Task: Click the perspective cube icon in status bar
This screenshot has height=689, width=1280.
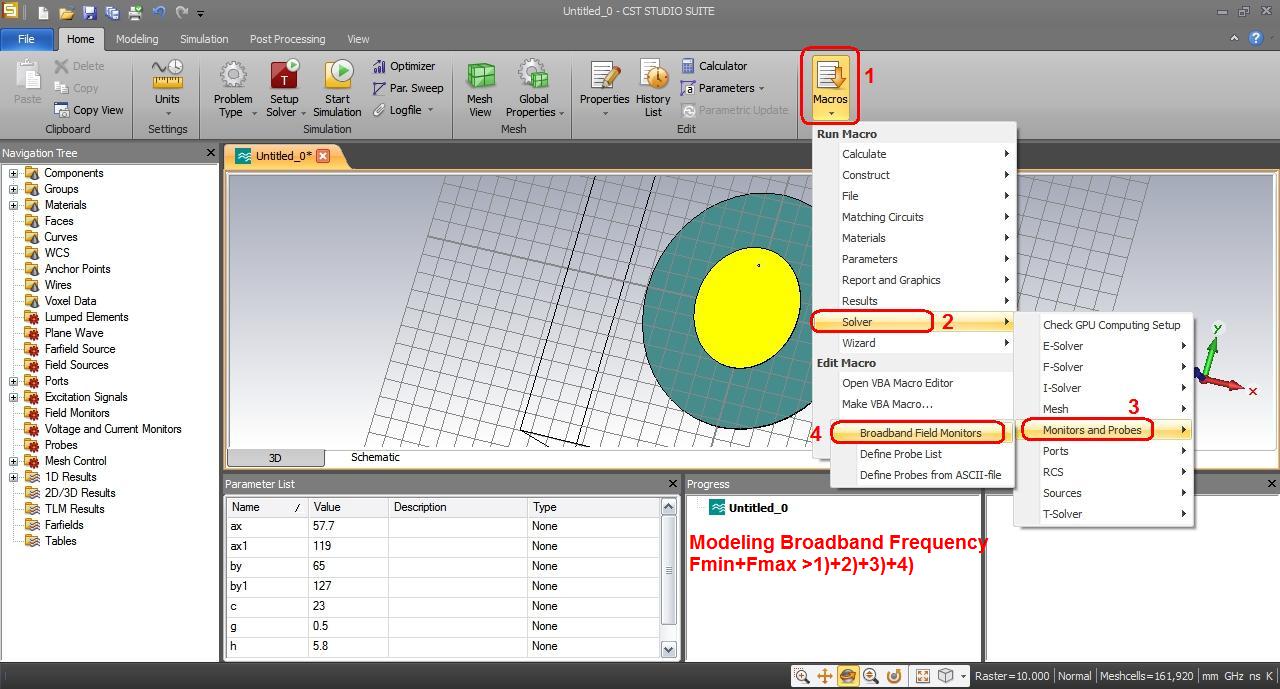Action: click(946, 676)
